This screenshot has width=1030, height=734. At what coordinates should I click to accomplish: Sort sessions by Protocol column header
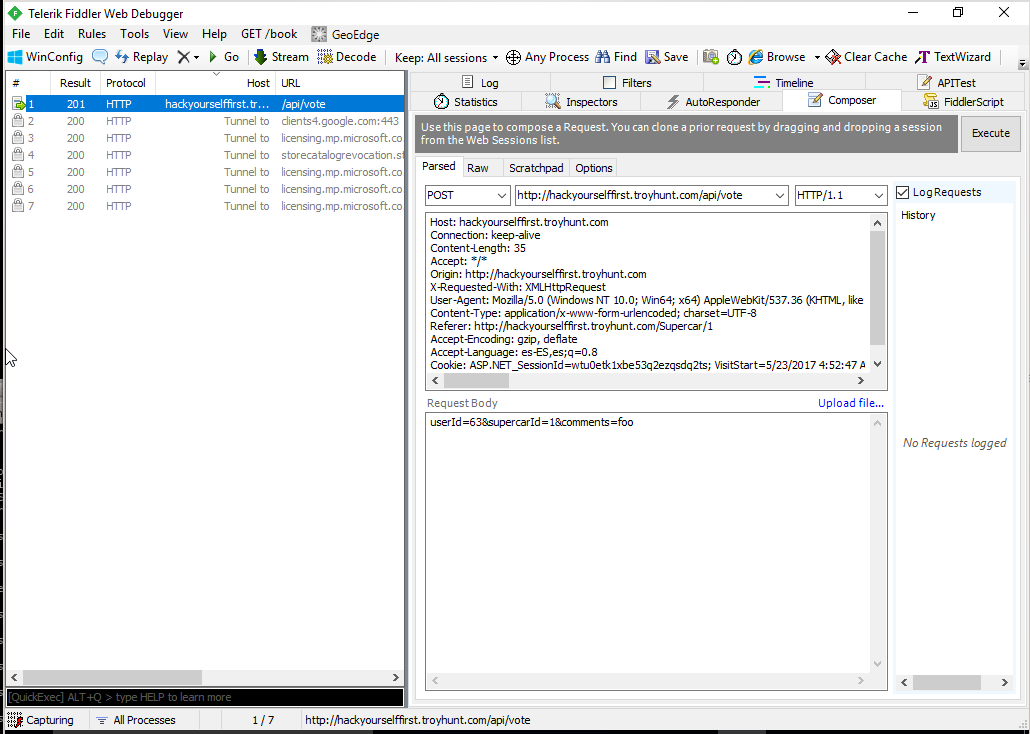coord(126,83)
